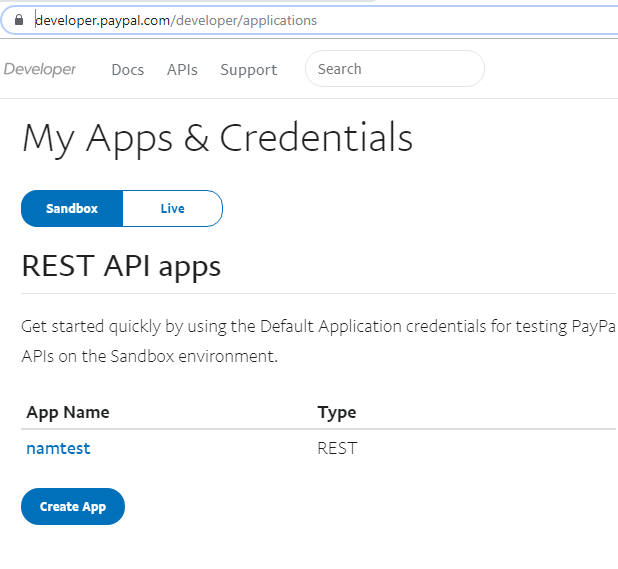Screen dimensions: 618x569
Task: Switch to Live environment
Action: [173, 208]
